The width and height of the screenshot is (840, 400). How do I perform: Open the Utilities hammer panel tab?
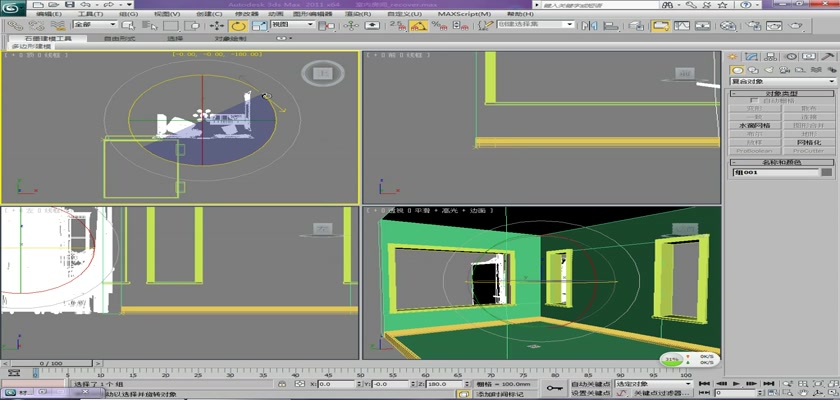828,56
